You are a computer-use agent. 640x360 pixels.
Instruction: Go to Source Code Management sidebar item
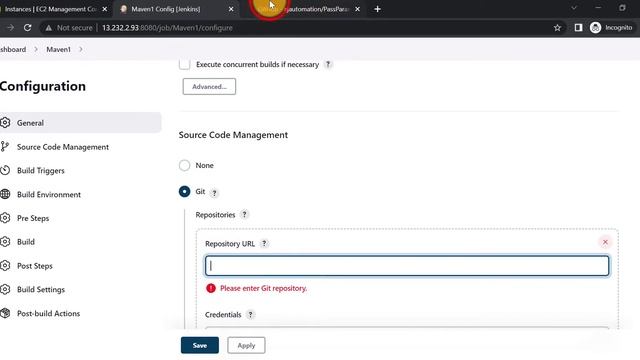tap(63, 147)
